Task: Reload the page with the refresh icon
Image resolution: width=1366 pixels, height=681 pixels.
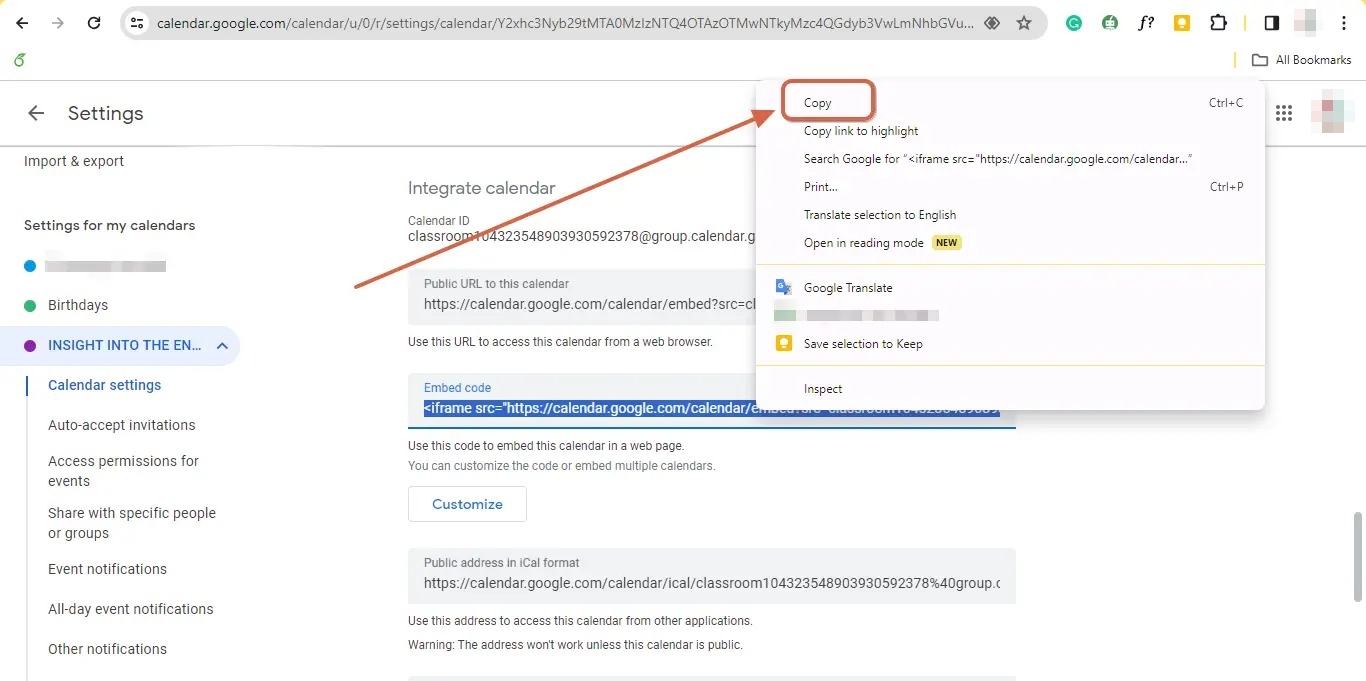Action: (x=94, y=23)
